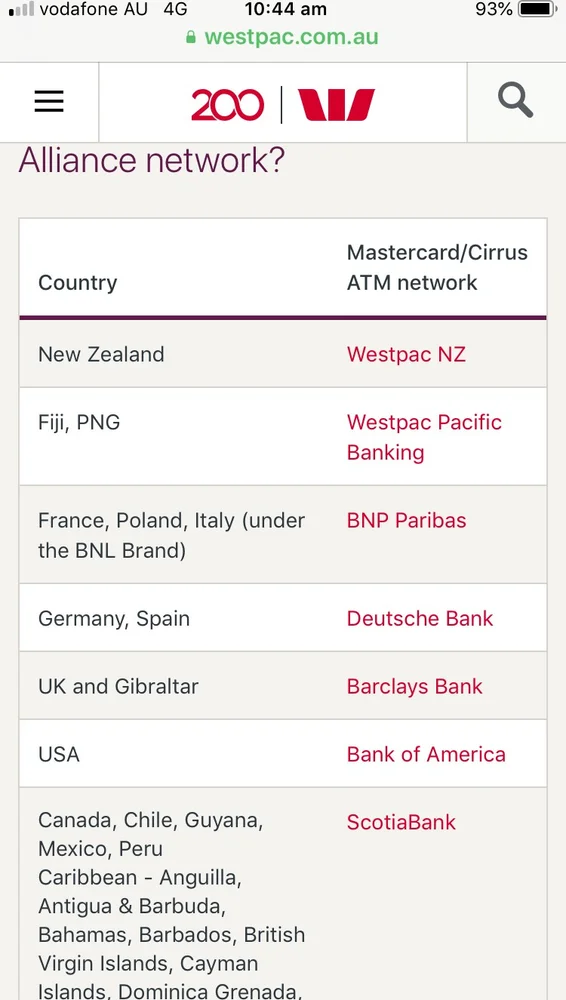Screen dimensions: 566x1000
Task: Open the Westpac Pacific Banking link
Action: point(424,437)
